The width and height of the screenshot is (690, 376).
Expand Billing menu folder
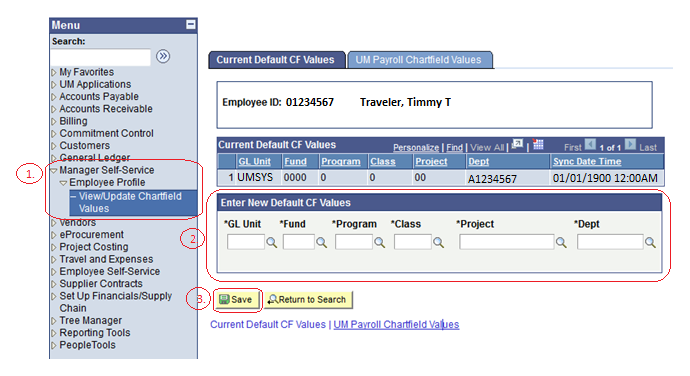[x=54, y=122]
